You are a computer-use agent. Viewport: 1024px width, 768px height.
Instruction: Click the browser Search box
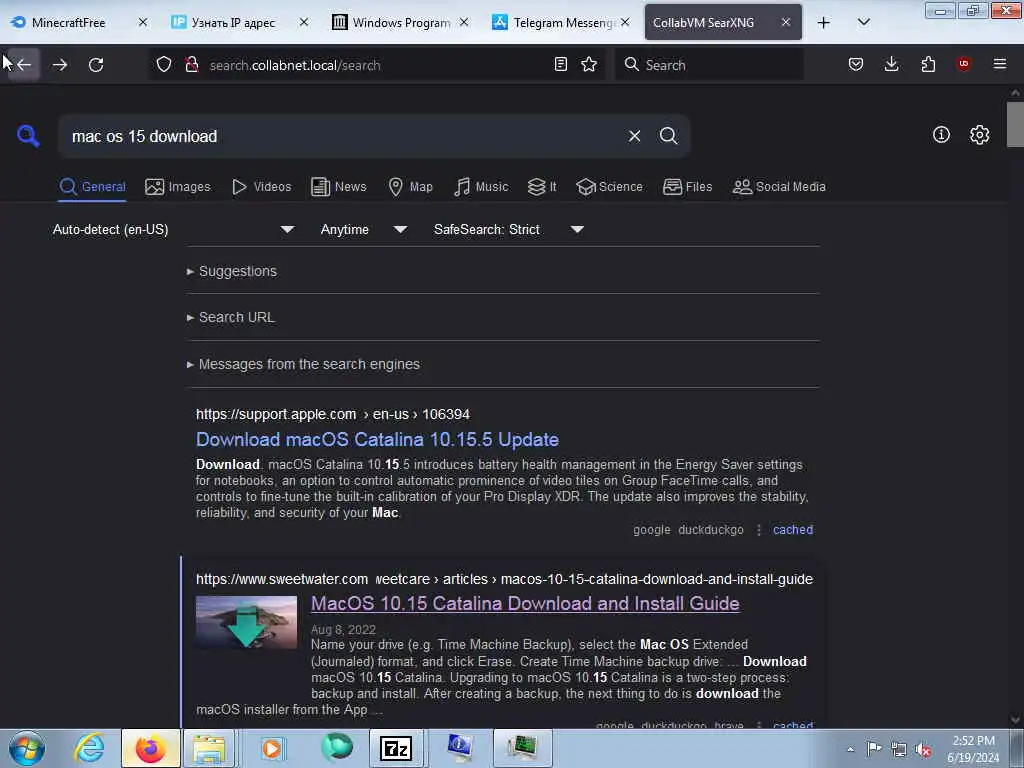pyautogui.click(x=709, y=65)
